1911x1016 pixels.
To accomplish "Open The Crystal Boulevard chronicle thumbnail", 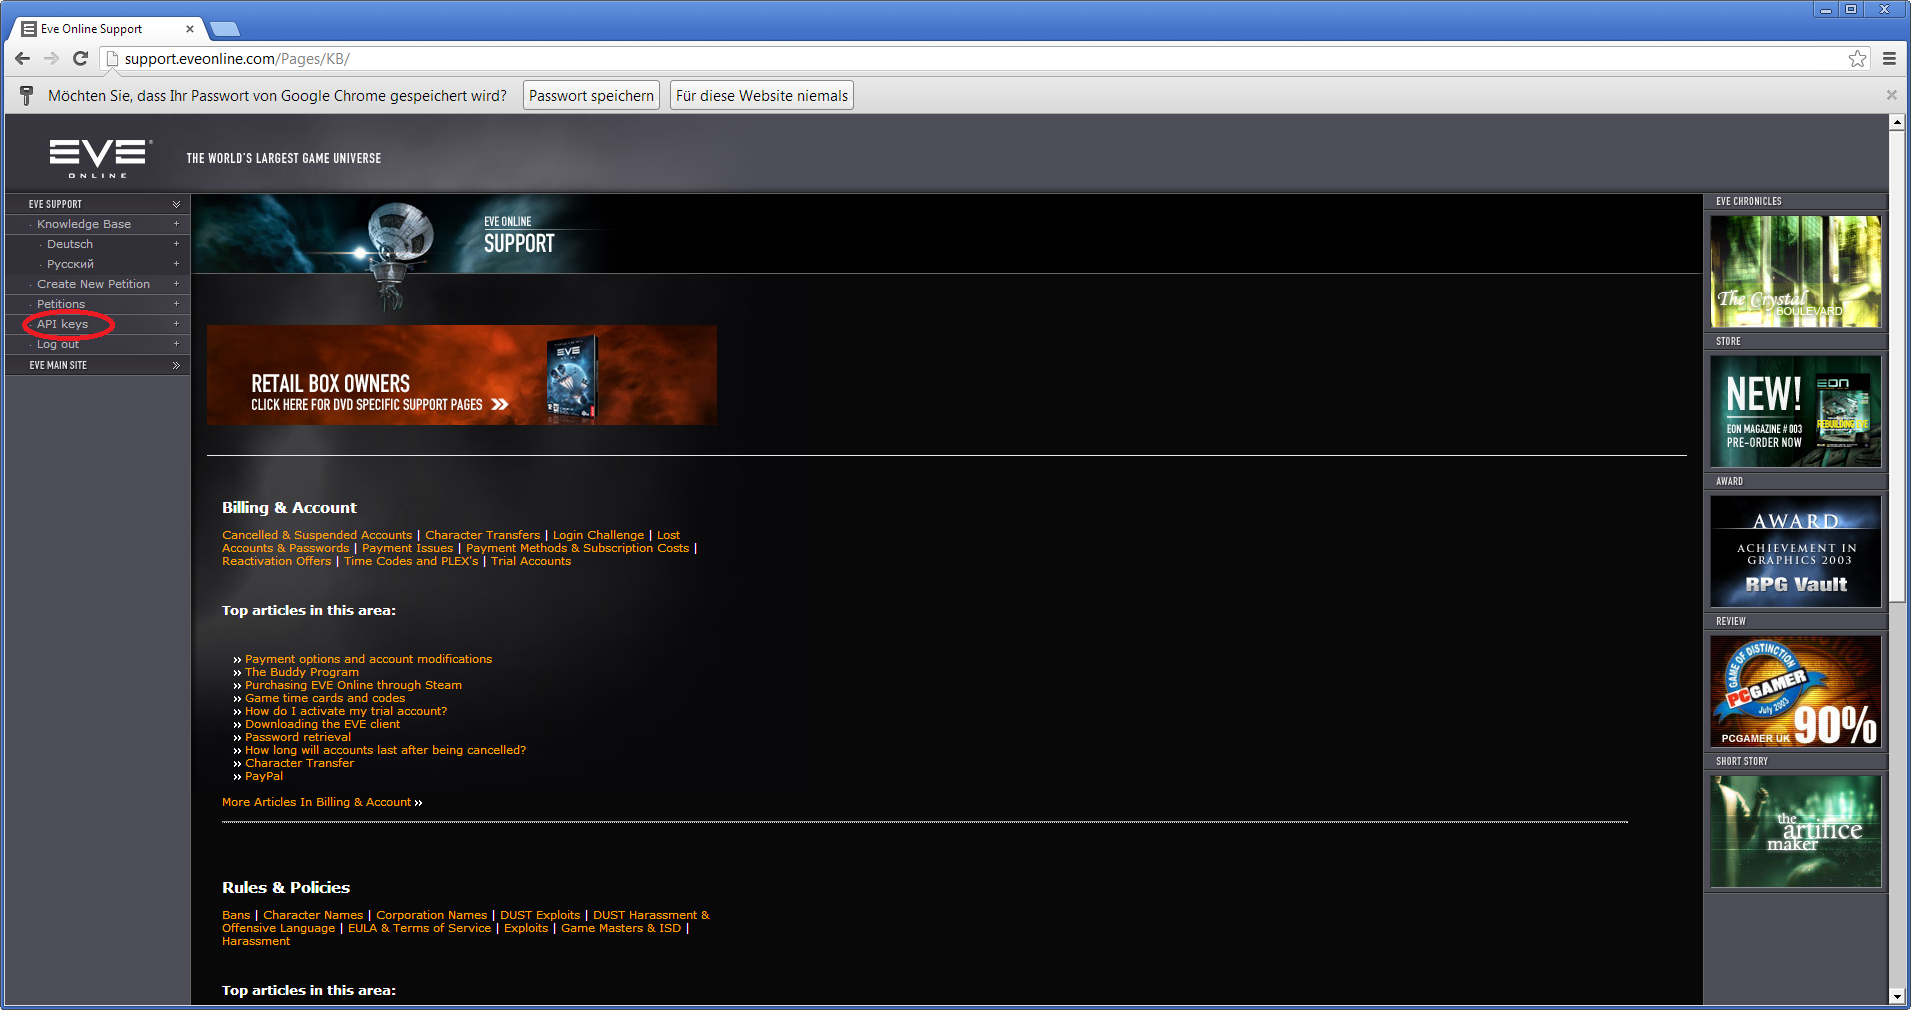I will pos(1795,272).
